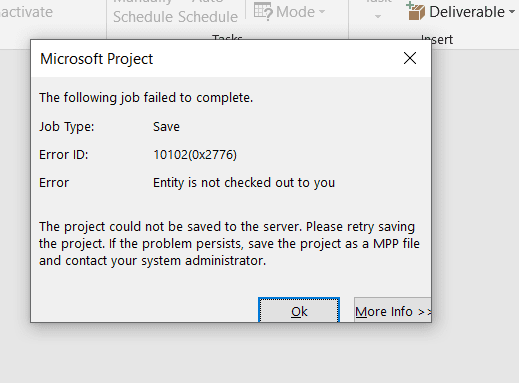Click the Mode table question-mark icon
This screenshot has width=519, height=383.
coord(263,11)
